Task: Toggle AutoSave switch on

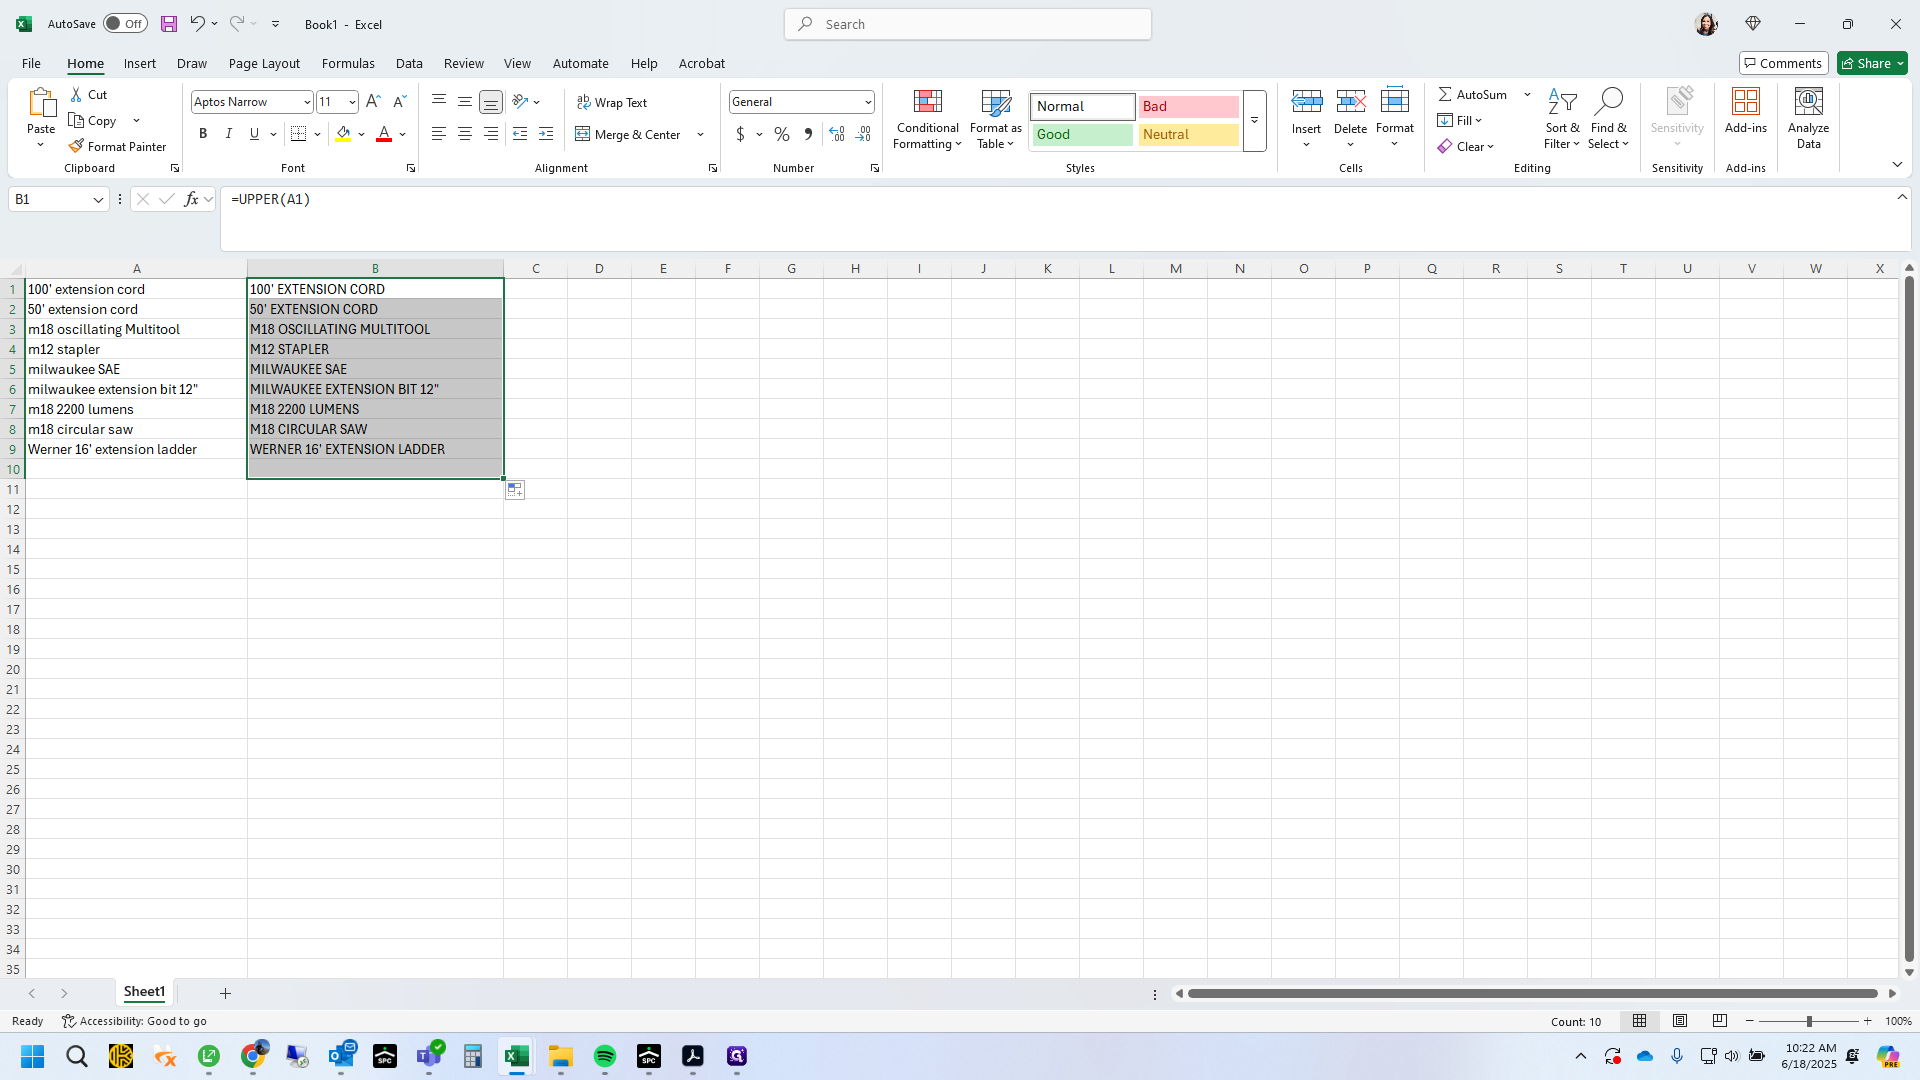Action: [125, 24]
